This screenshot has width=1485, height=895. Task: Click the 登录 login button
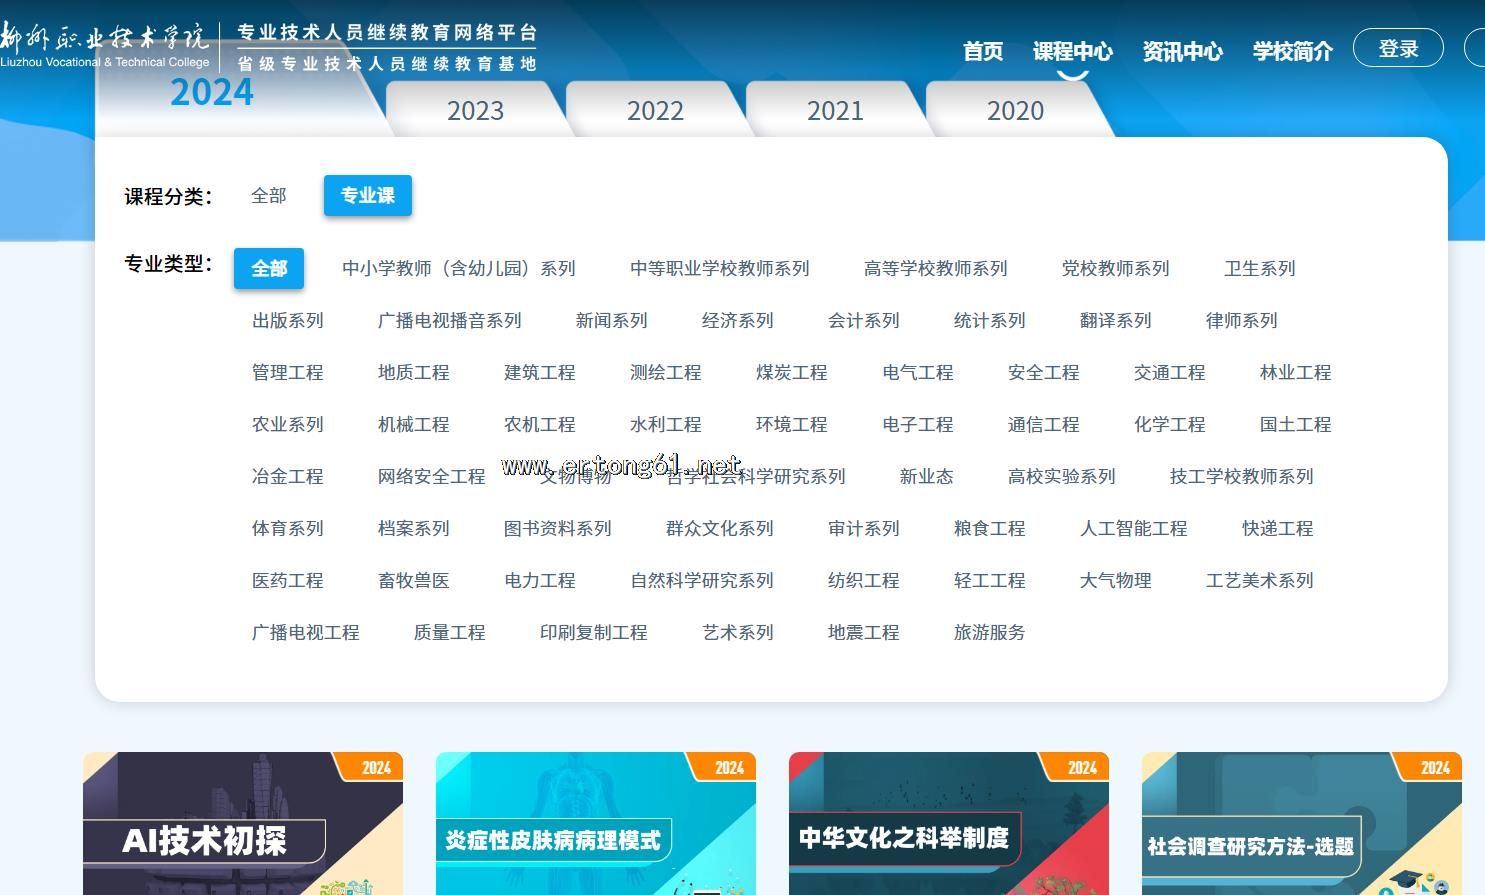[x=1397, y=49]
